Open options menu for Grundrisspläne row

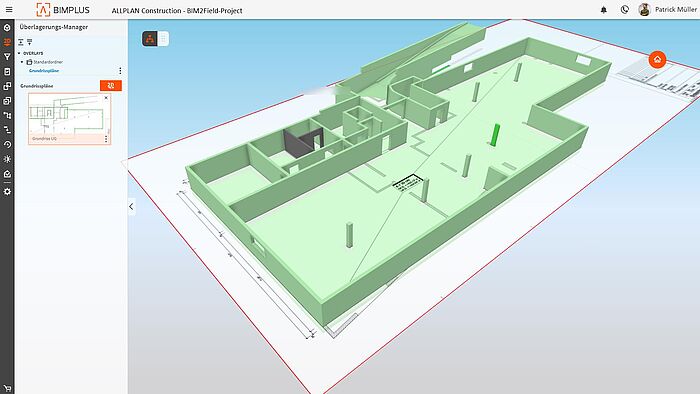[120, 71]
